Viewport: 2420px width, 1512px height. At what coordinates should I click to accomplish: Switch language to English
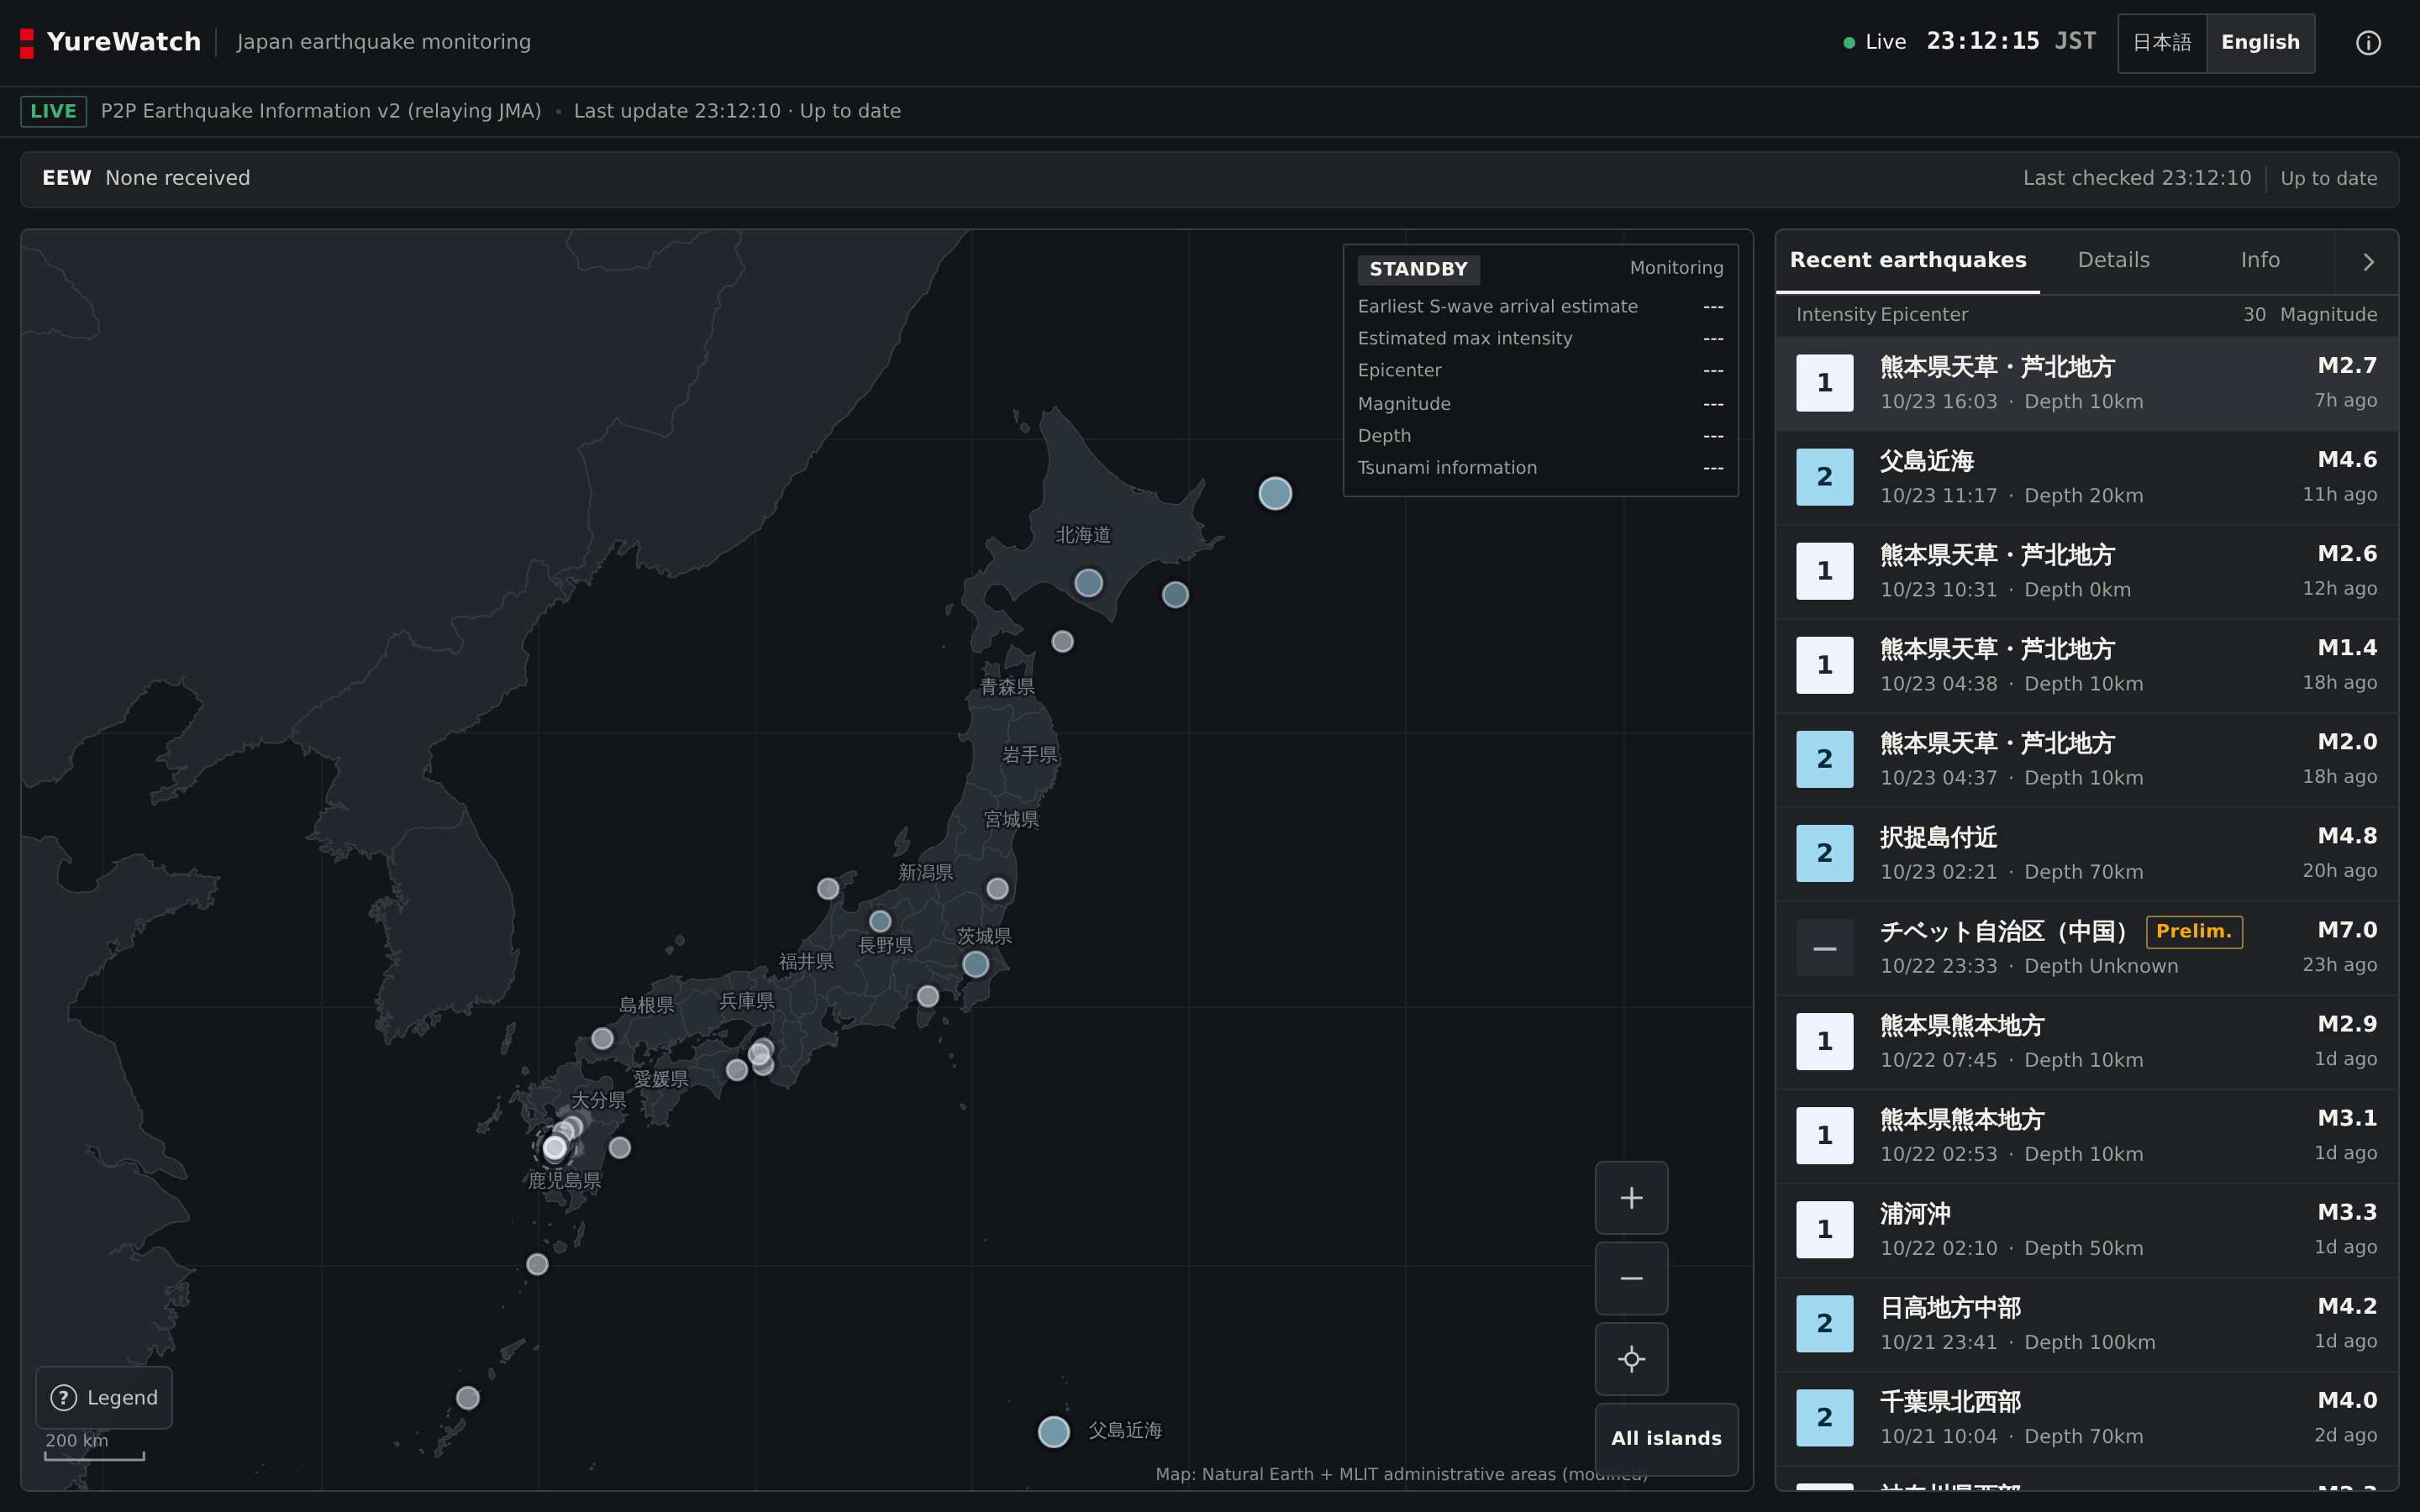2260,43
